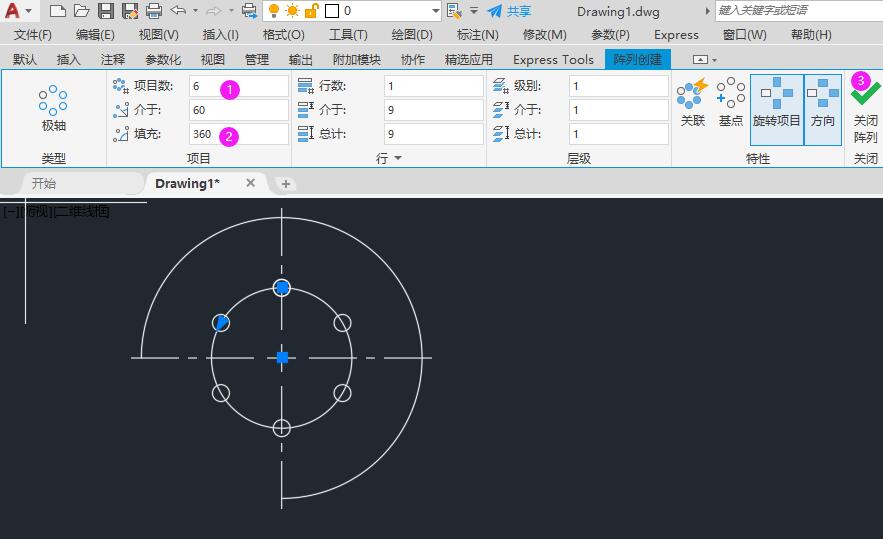
Task: Add a new drawing tab with plus button
Action: (286, 184)
